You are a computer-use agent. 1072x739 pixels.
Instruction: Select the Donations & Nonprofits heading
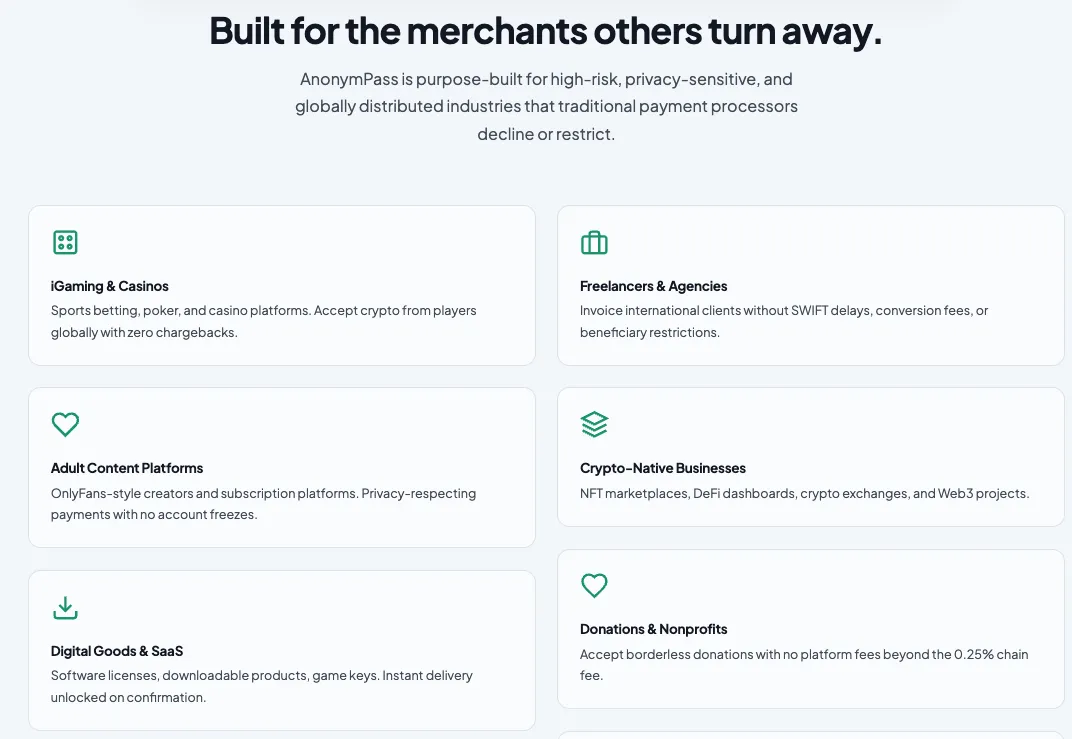pos(654,629)
